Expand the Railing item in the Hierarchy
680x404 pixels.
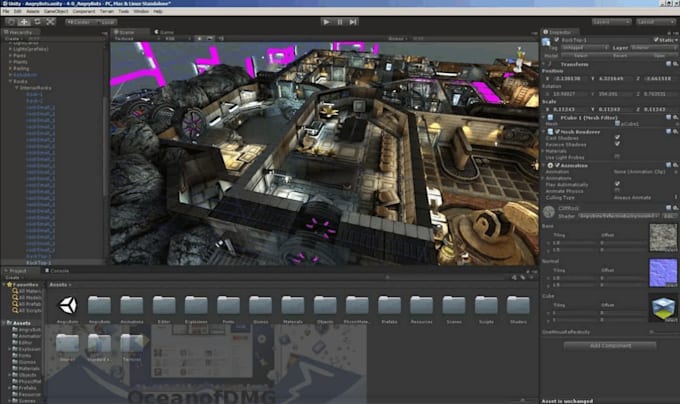[x=10, y=68]
